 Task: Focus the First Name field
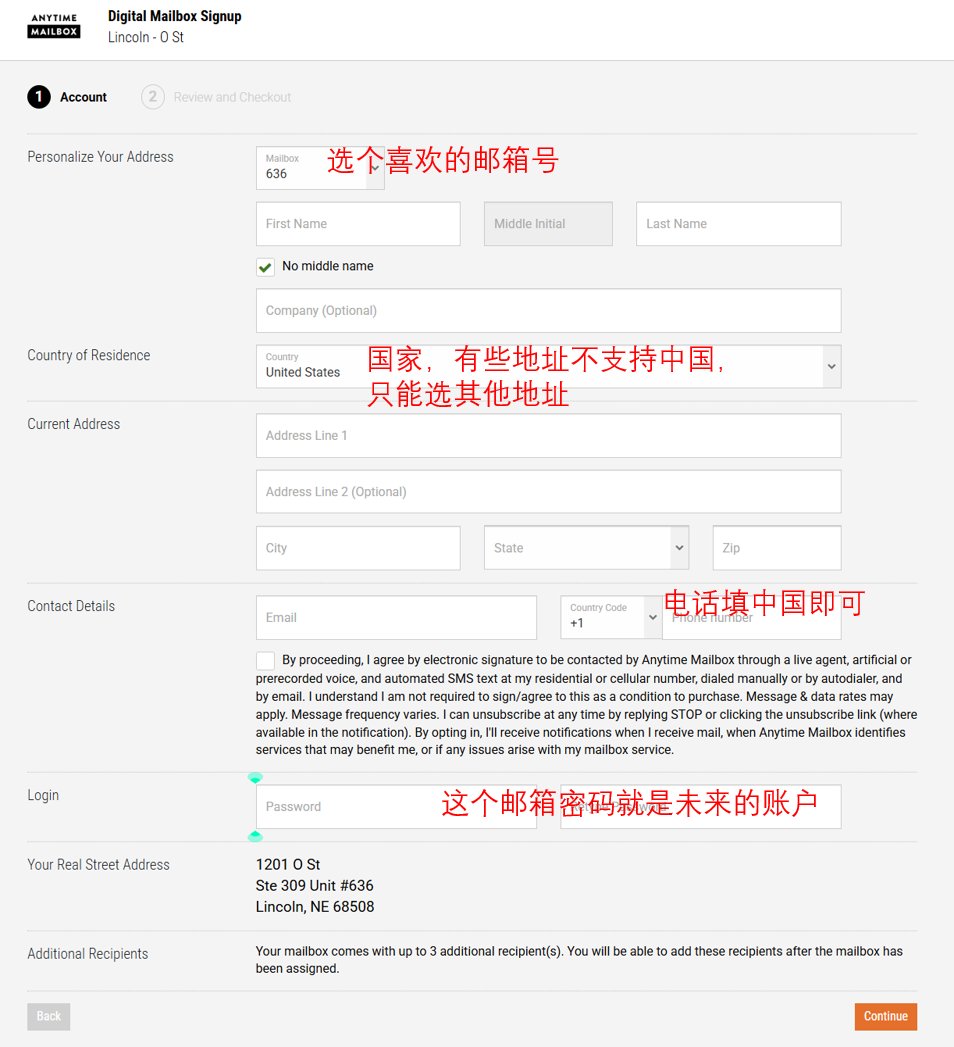pyautogui.click(x=358, y=224)
